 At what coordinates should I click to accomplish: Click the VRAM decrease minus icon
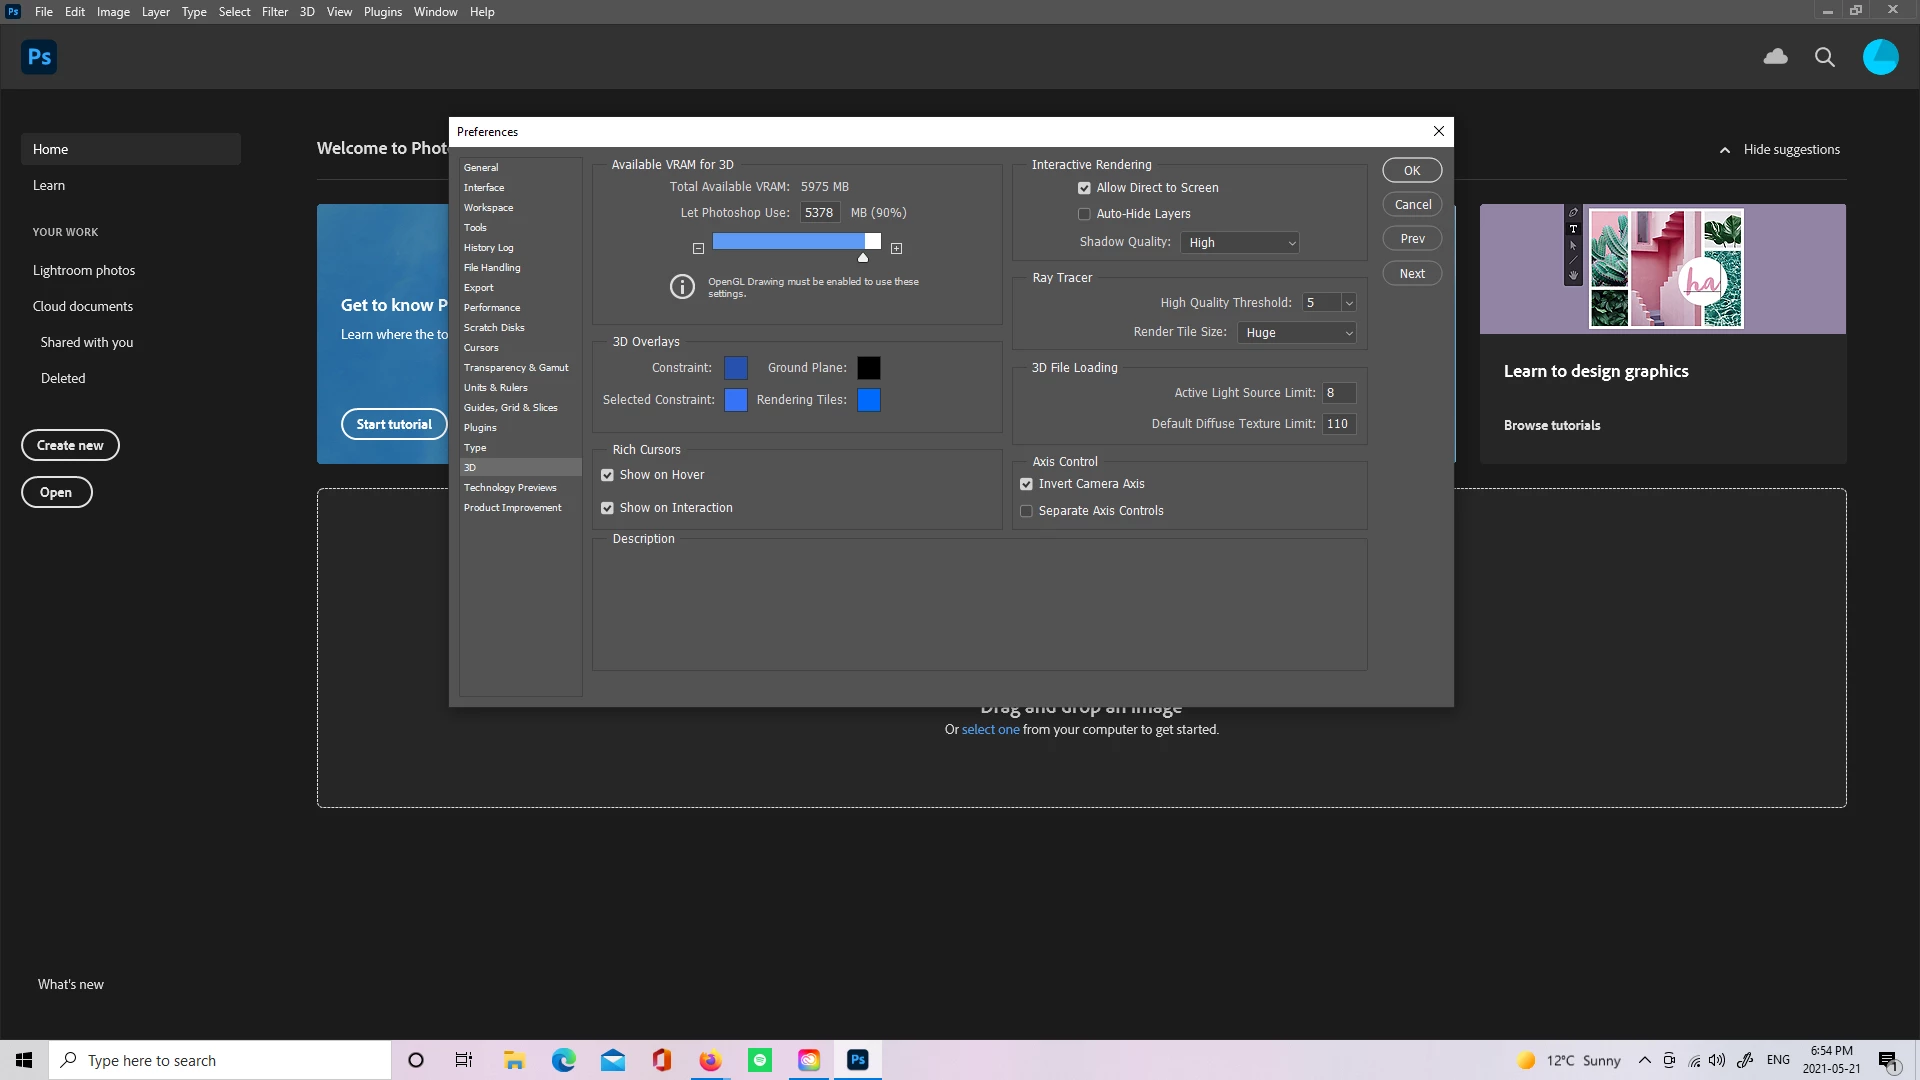pos(698,248)
